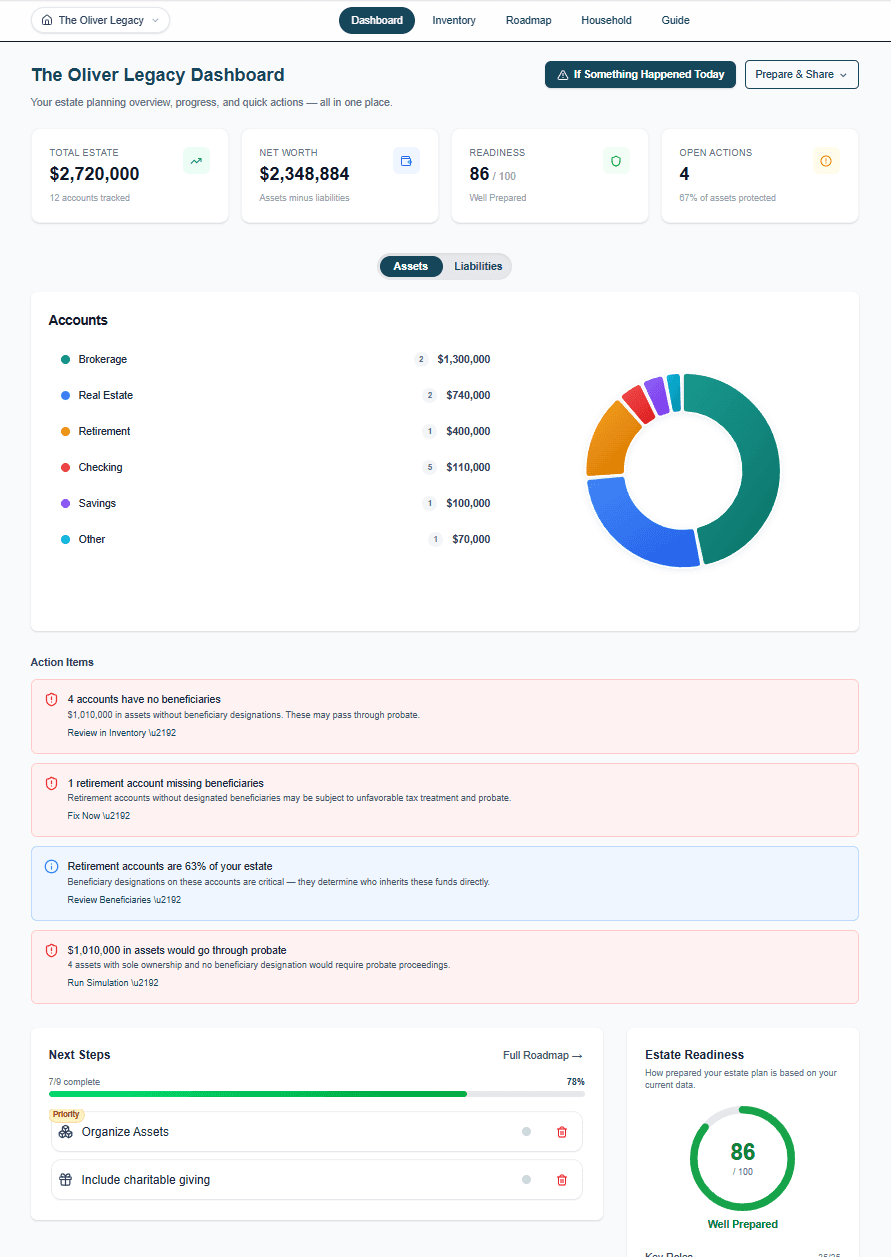
Task: Click the Total Estate trend arrow icon
Action: 196,161
